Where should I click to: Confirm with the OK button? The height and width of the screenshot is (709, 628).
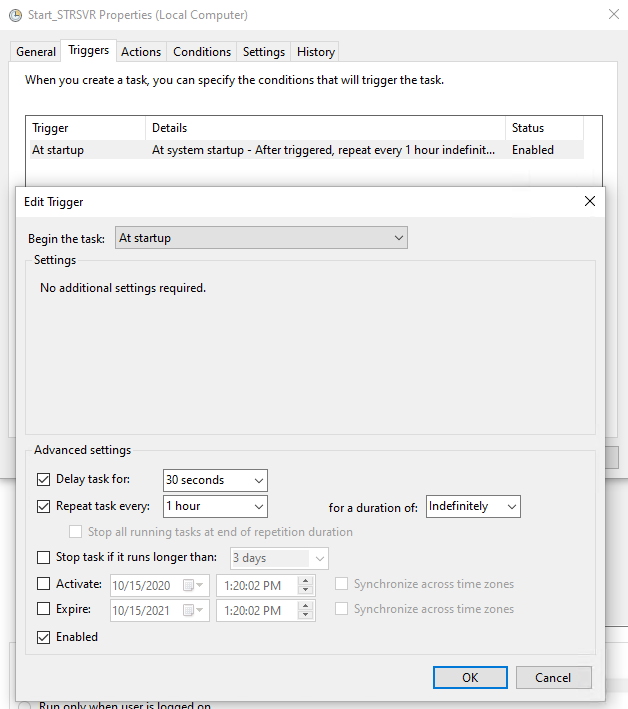click(470, 677)
